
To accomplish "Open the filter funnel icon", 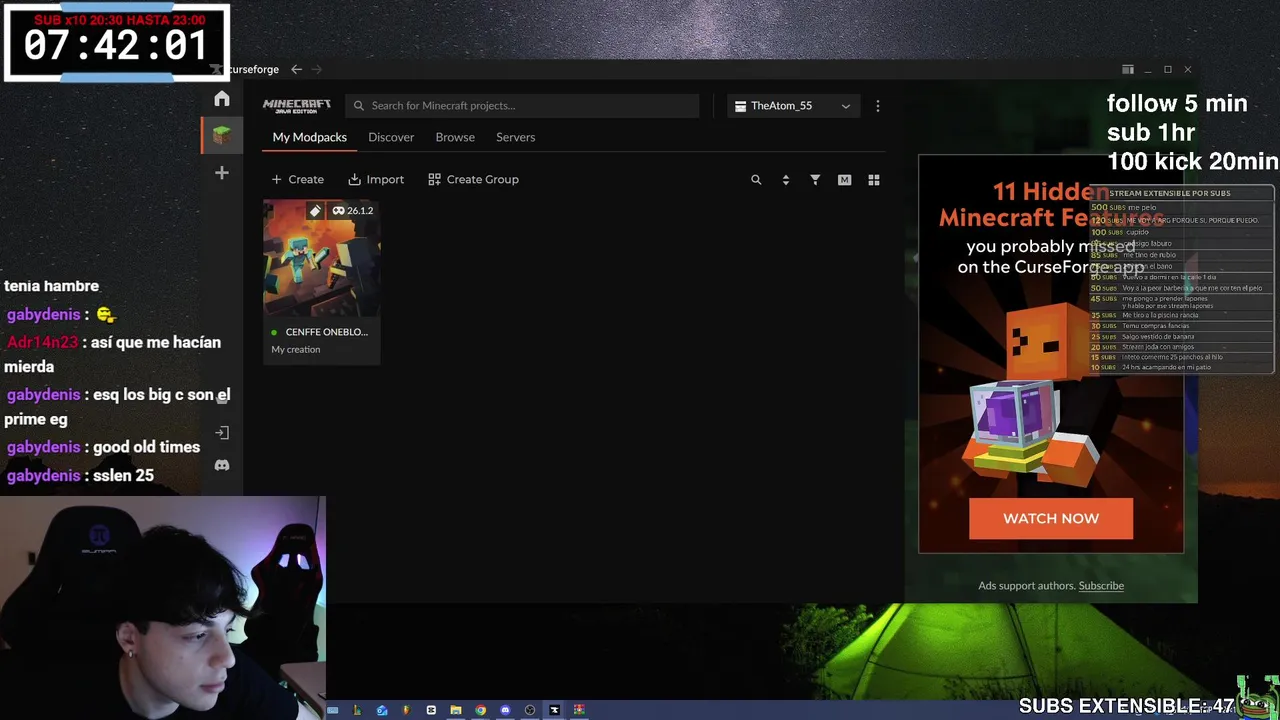I will [x=815, y=180].
